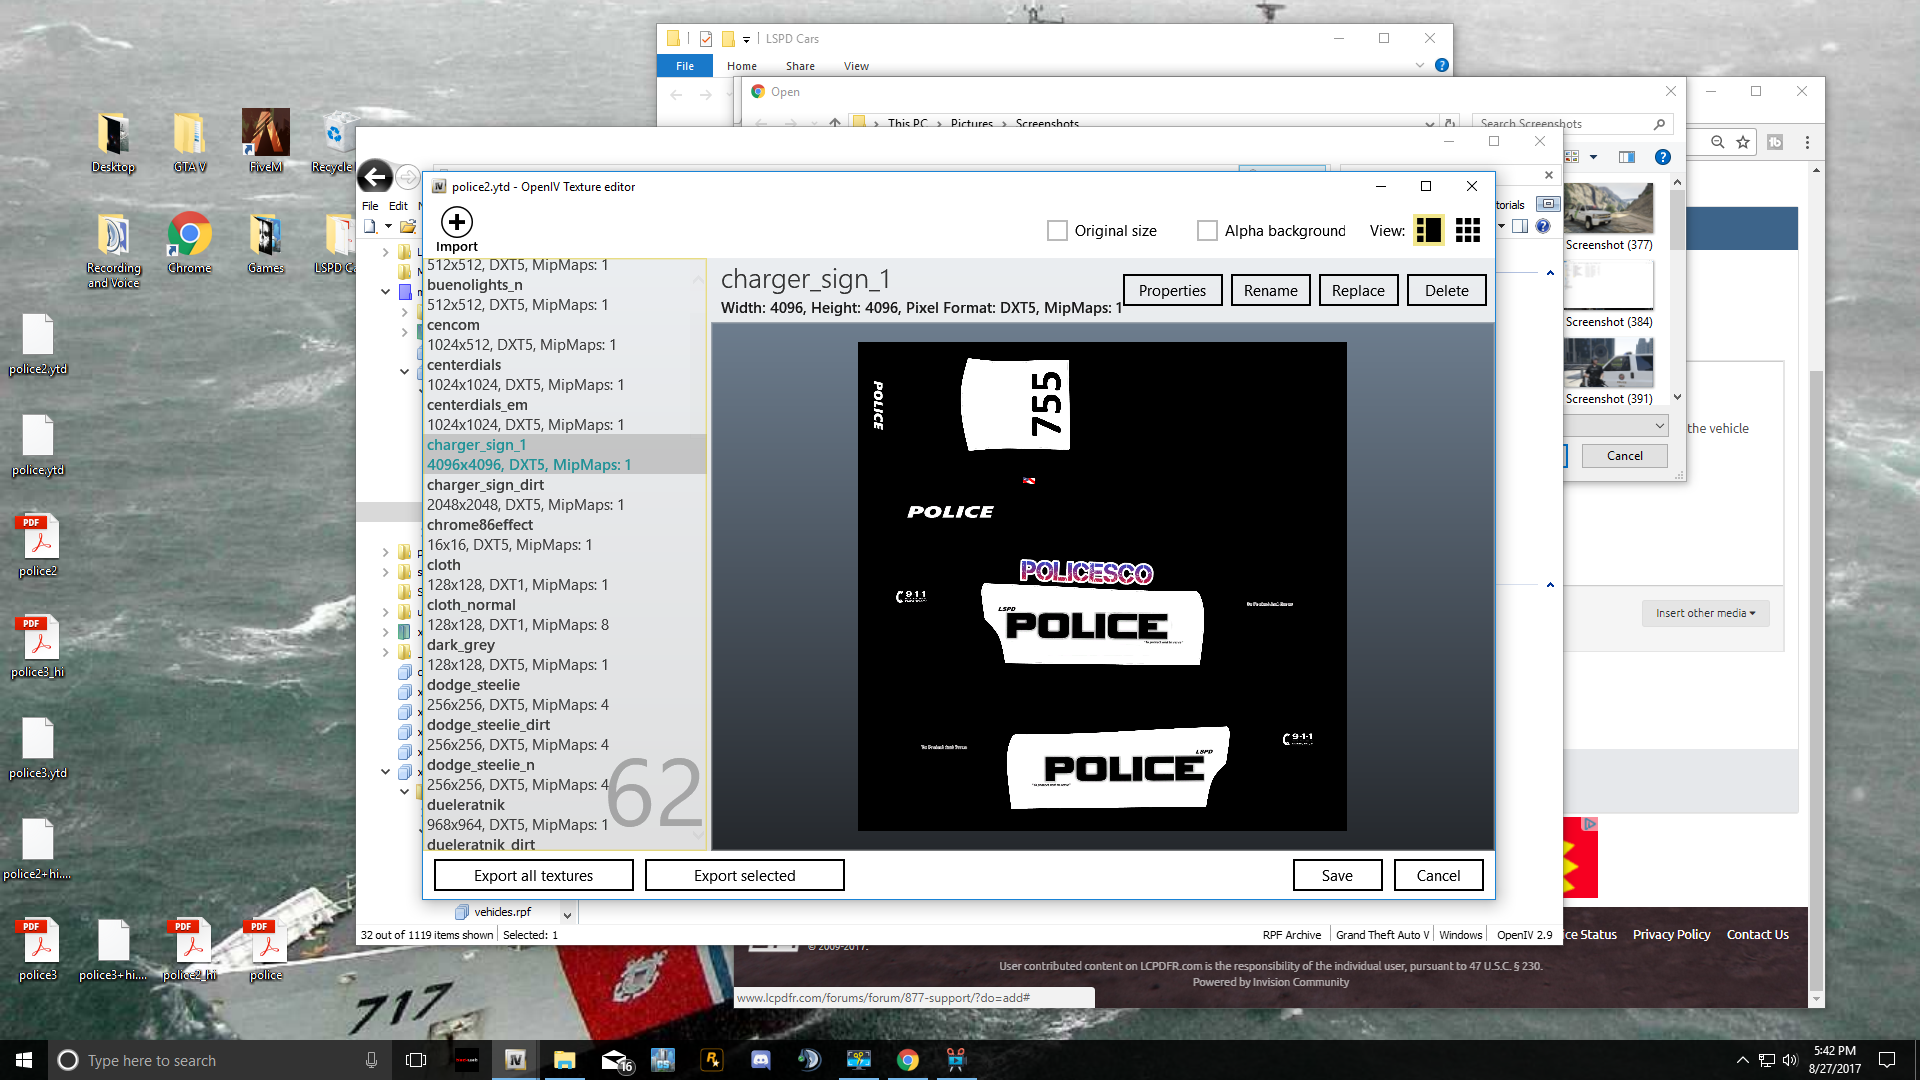
Task: Click Export all textures button
Action: [x=533, y=875]
